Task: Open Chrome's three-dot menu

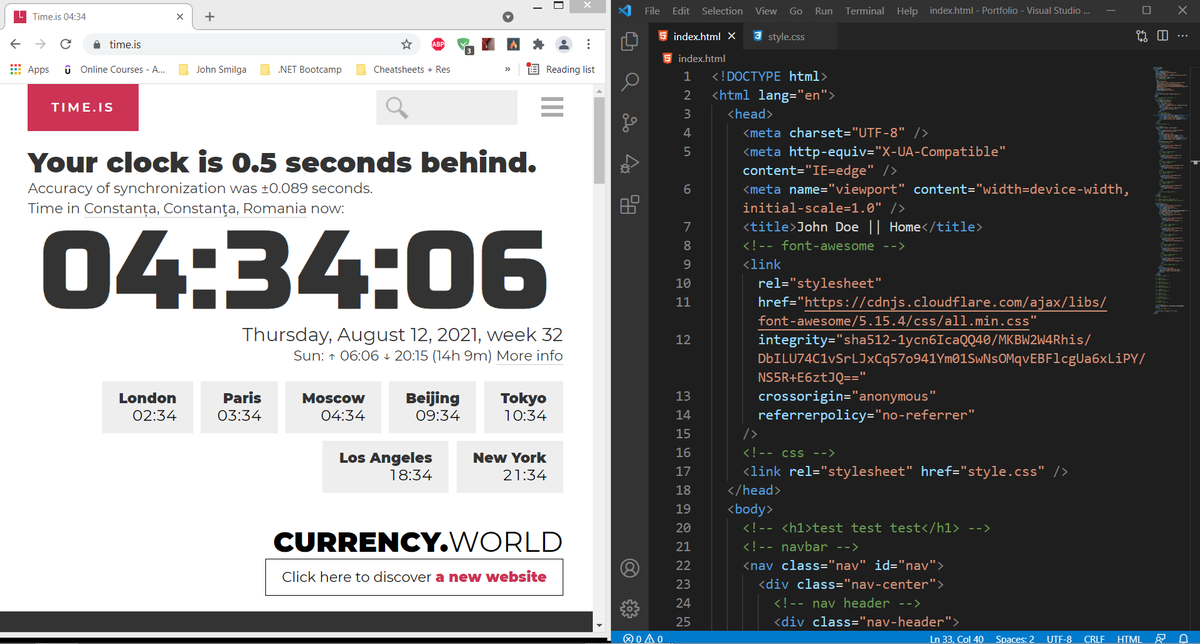Action: coord(588,44)
